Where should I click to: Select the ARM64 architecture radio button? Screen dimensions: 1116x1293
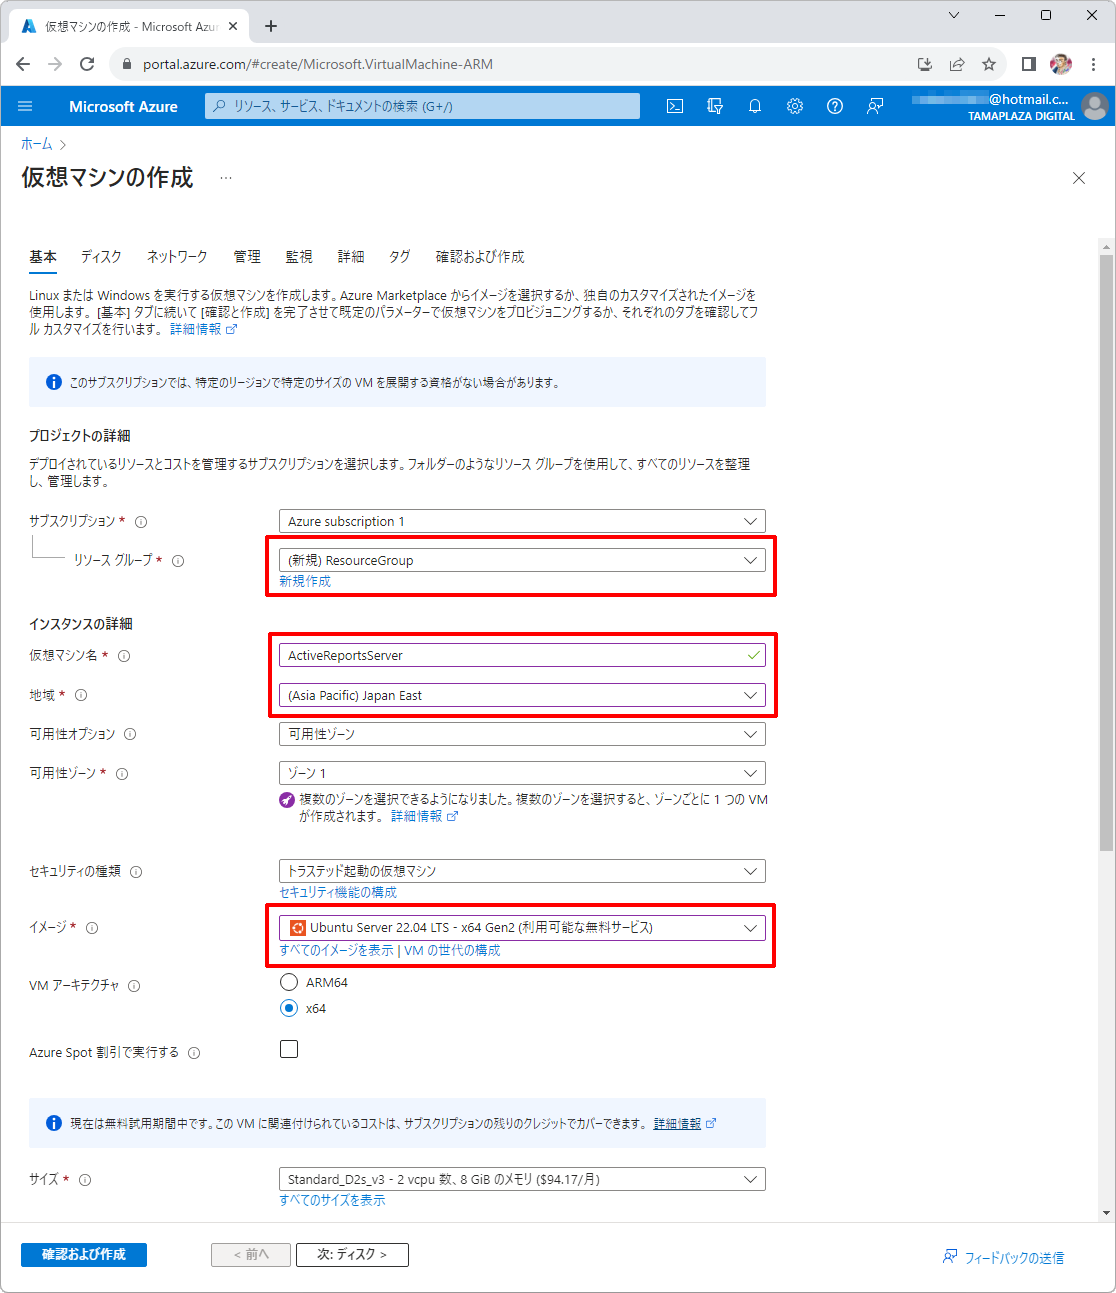click(289, 982)
